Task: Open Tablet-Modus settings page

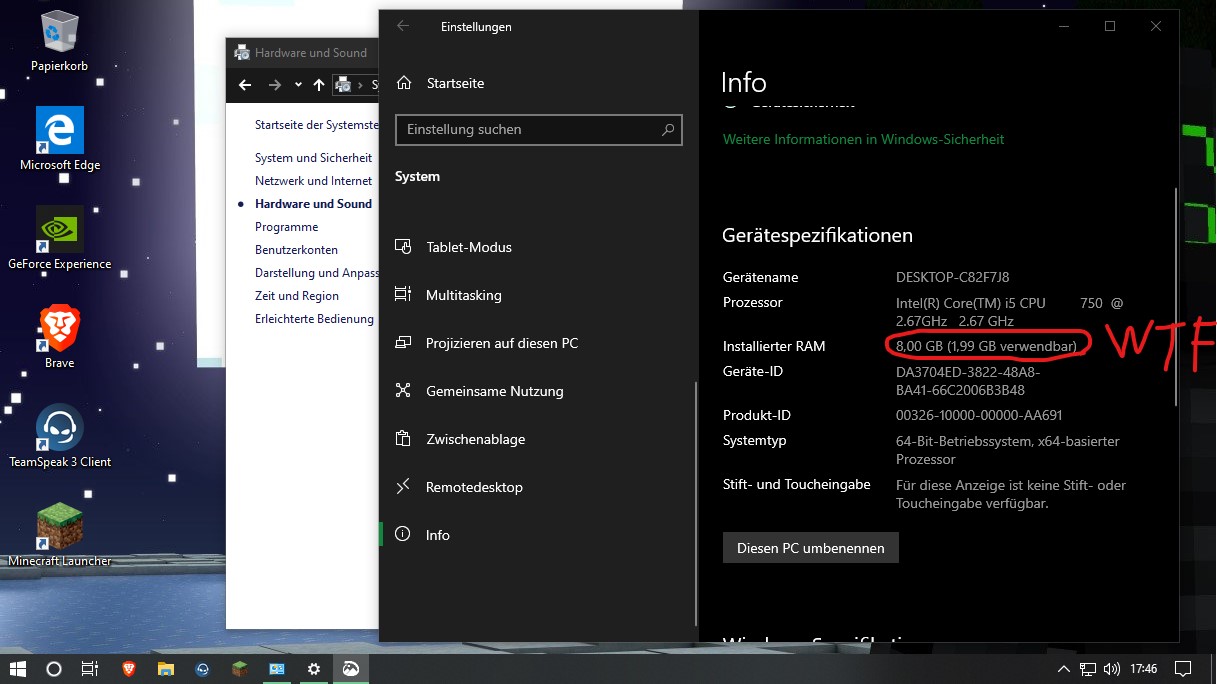Action: pos(468,247)
